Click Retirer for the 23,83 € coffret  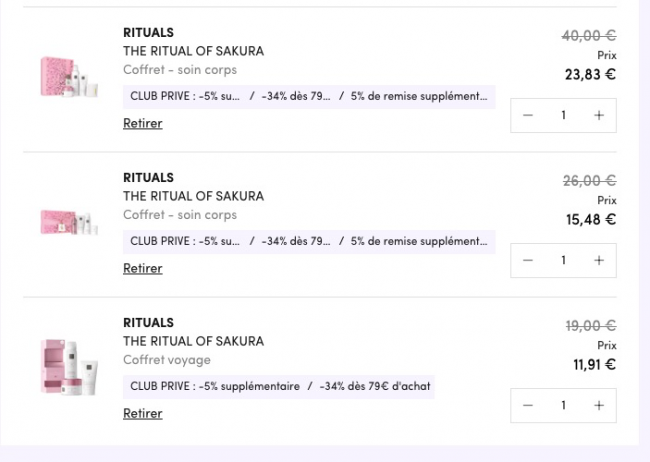coord(142,124)
